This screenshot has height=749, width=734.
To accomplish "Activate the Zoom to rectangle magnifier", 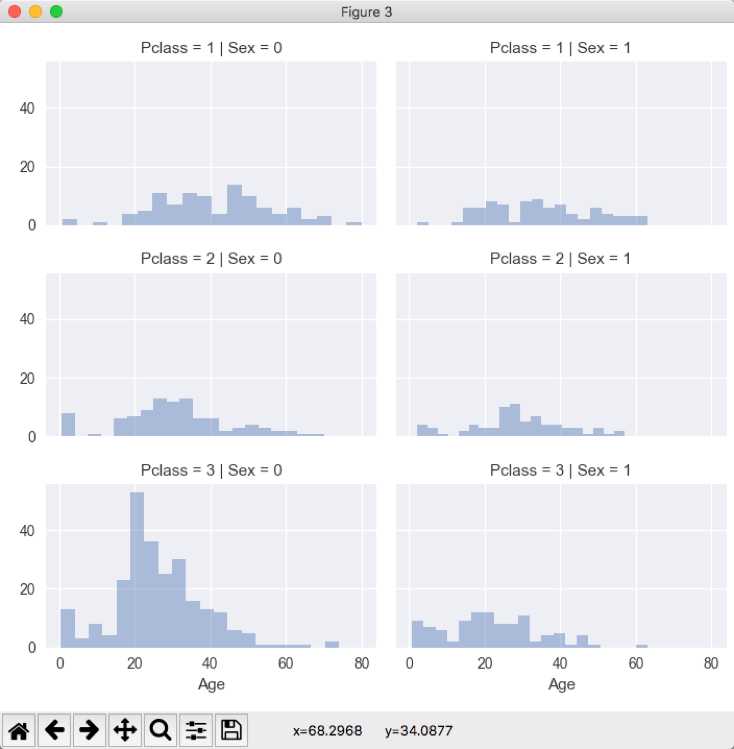I will [x=160, y=730].
